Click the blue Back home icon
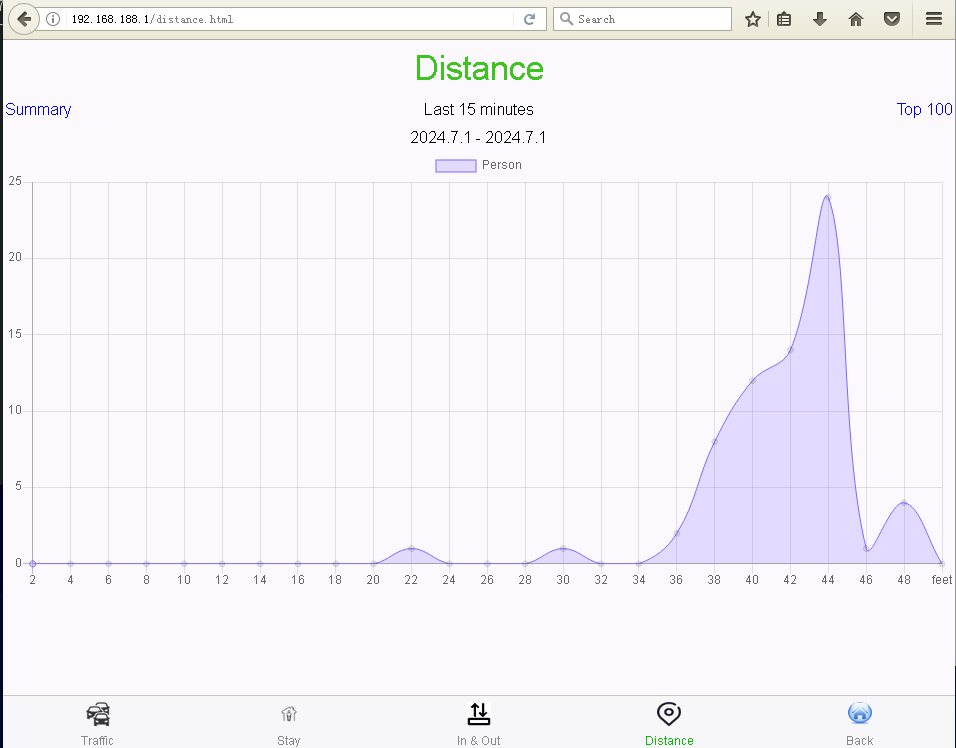 pyautogui.click(x=860, y=713)
